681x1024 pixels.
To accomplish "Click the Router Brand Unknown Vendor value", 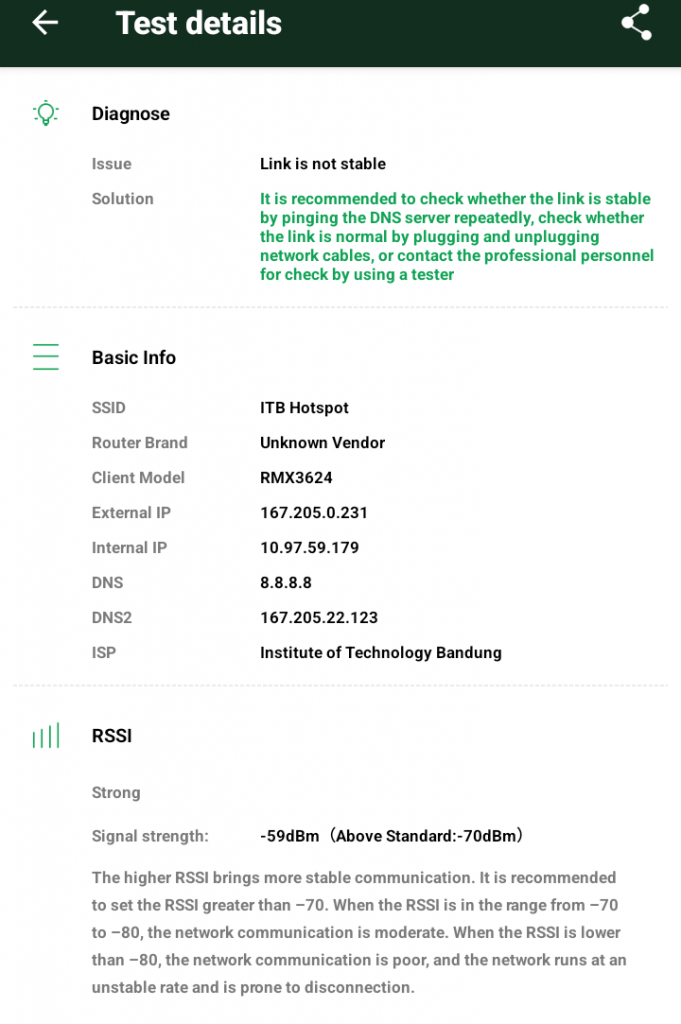I will point(322,443).
